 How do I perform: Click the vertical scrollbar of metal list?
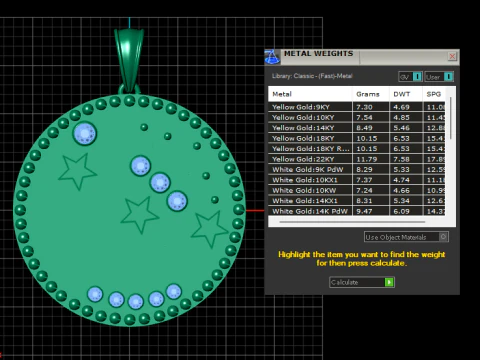pyautogui.click(x=451, y=118)
